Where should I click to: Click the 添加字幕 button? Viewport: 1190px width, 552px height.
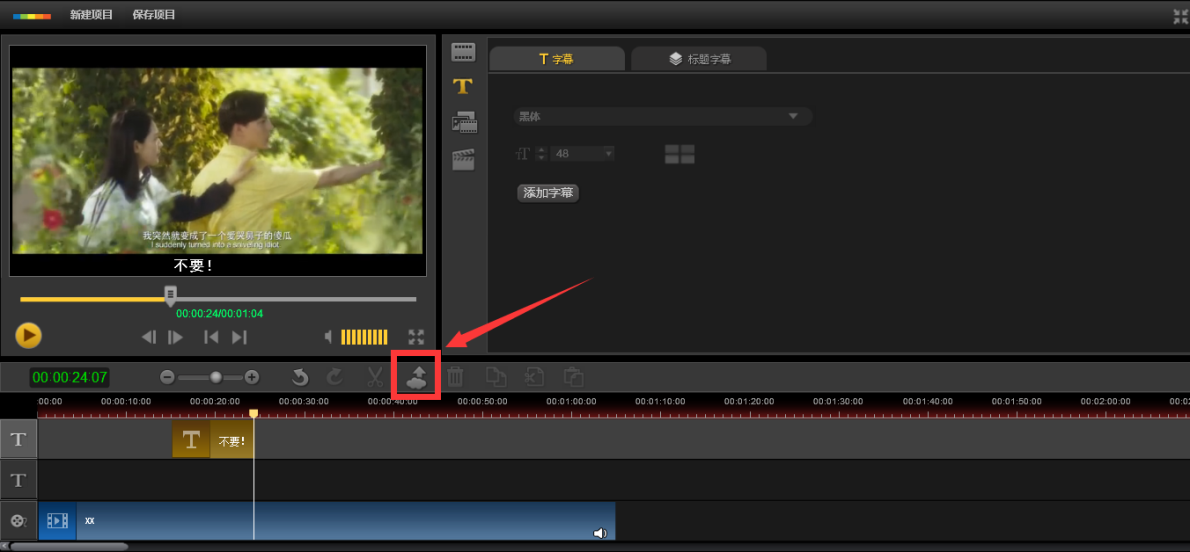[548, 193]
